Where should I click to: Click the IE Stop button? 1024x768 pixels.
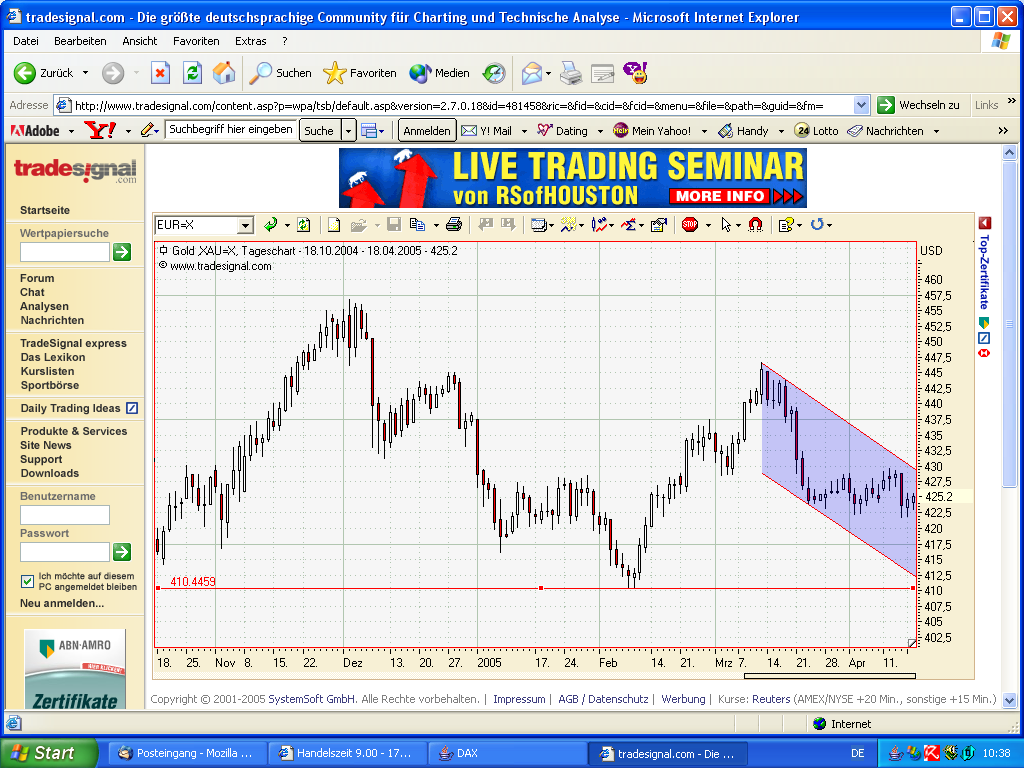pyautogui.click(x=160, y=72)
